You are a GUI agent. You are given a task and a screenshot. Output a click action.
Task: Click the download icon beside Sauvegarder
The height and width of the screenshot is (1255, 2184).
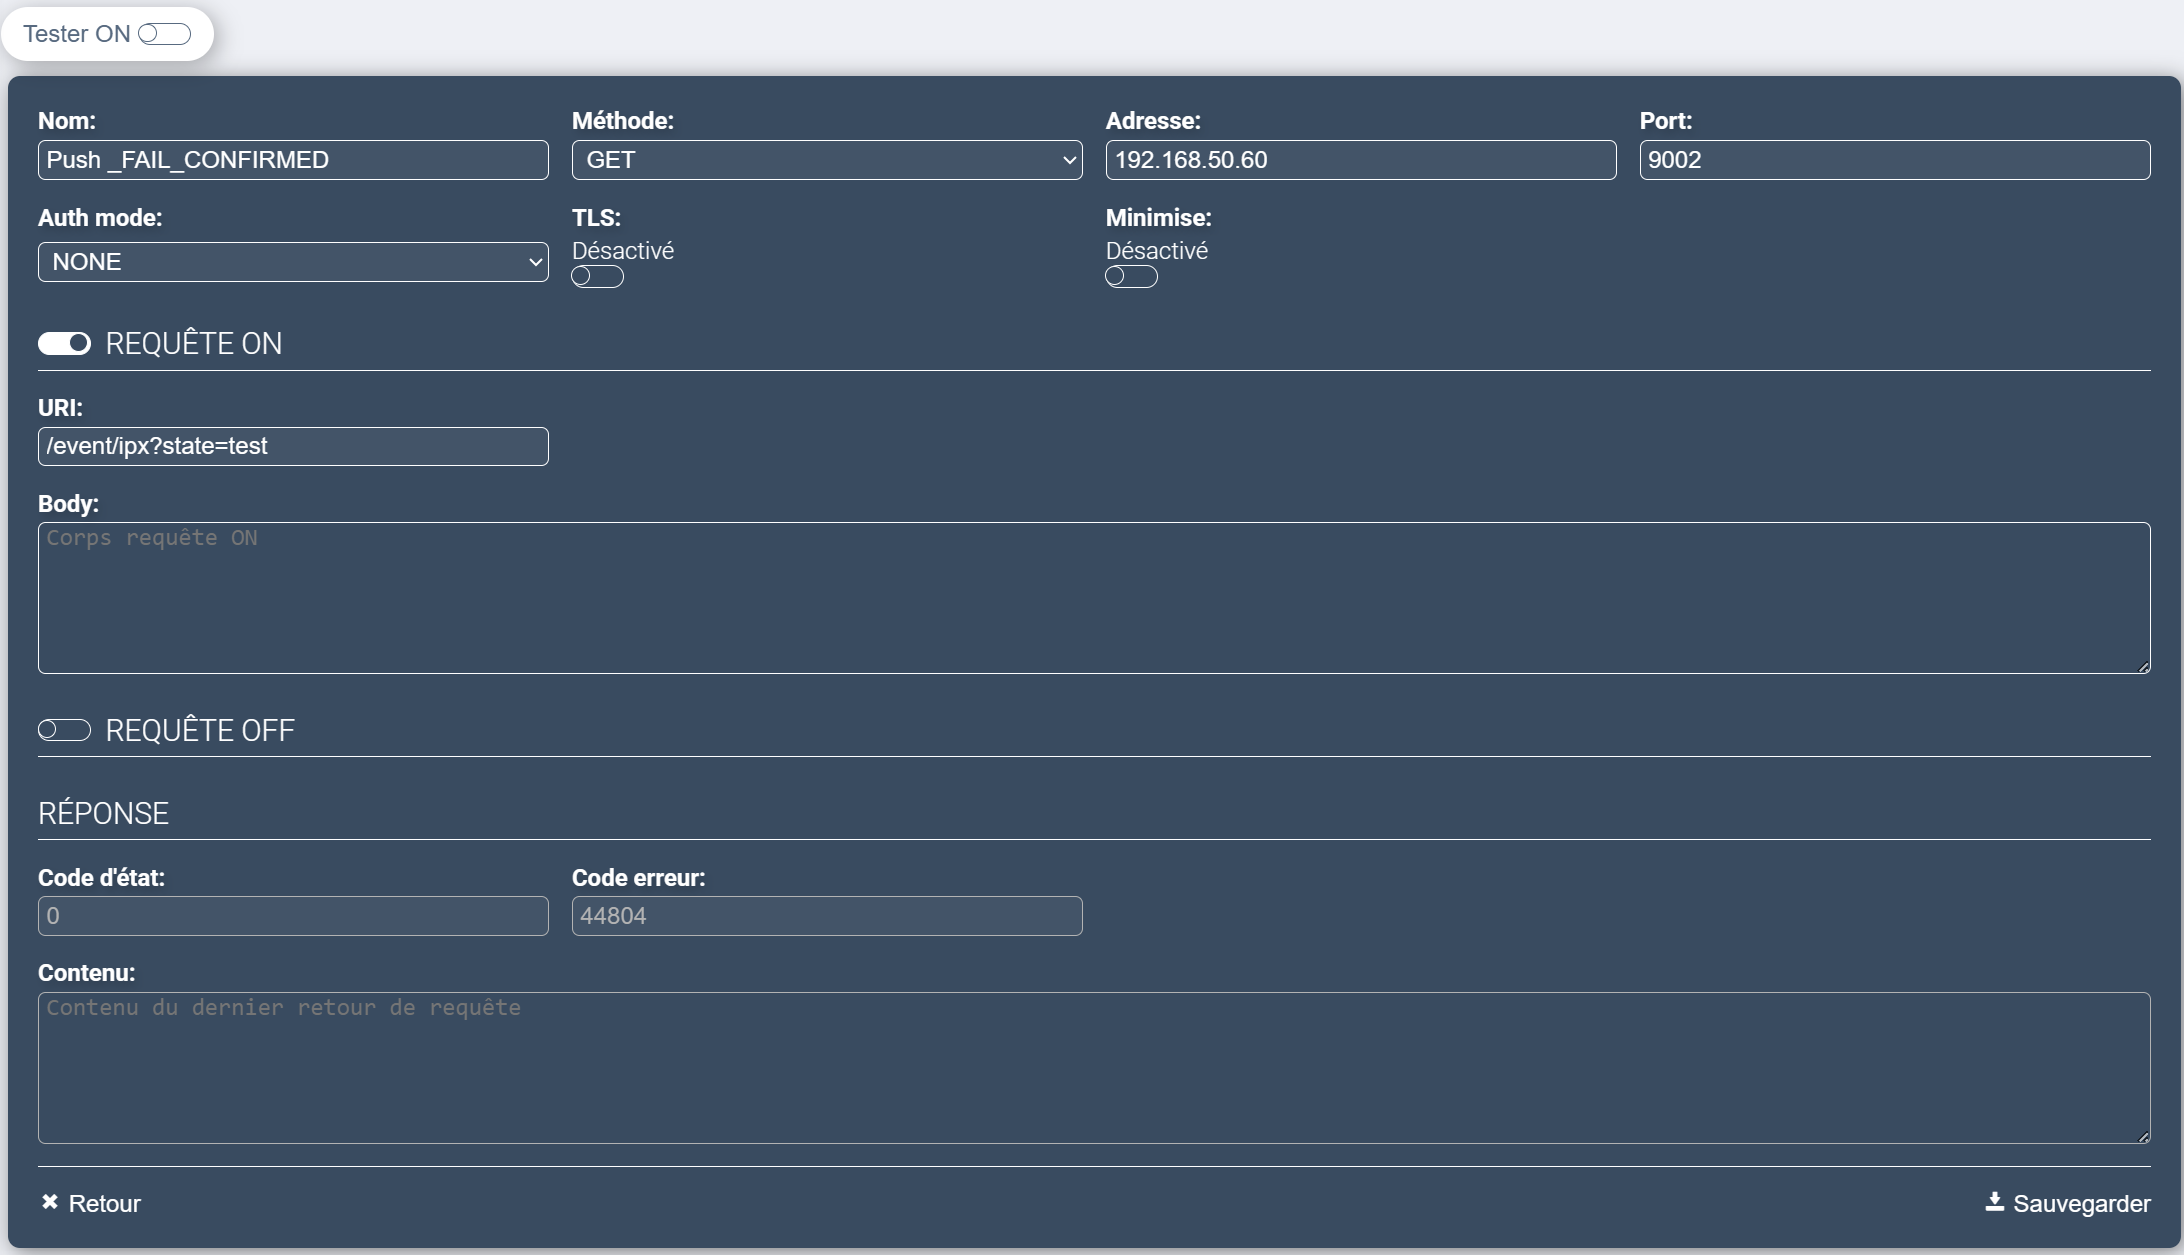pos(1994,1202)
